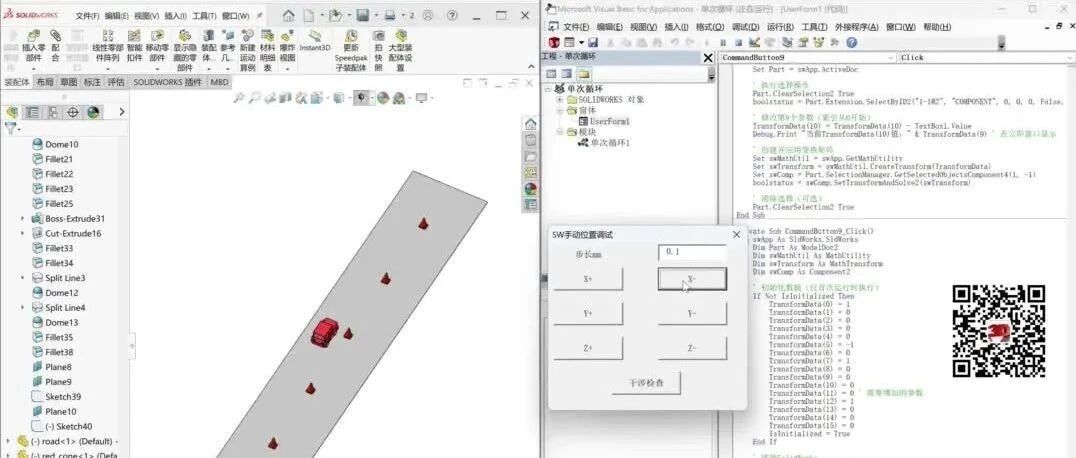Expand the Split Line4 feature
The image size is (1076, 458).
tap(23, 308)
